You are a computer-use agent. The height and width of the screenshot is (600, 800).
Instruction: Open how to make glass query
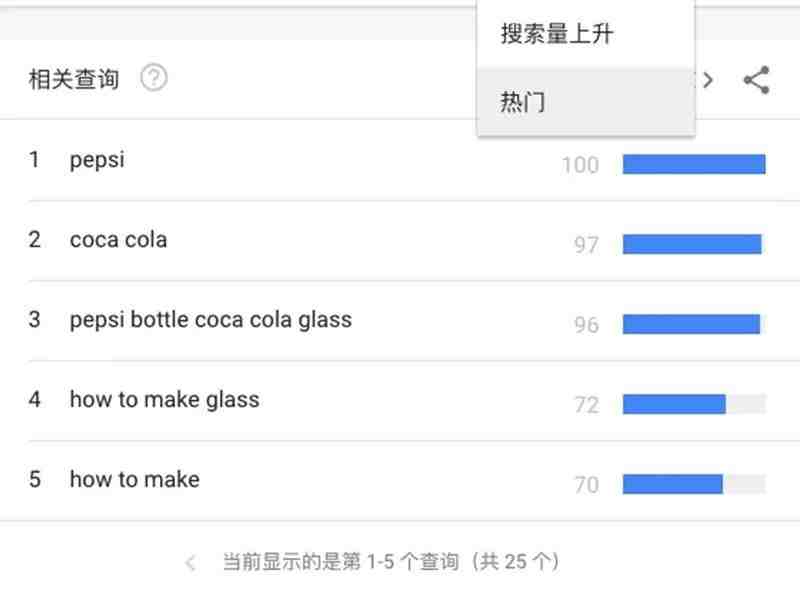click(x=164, y=400)
